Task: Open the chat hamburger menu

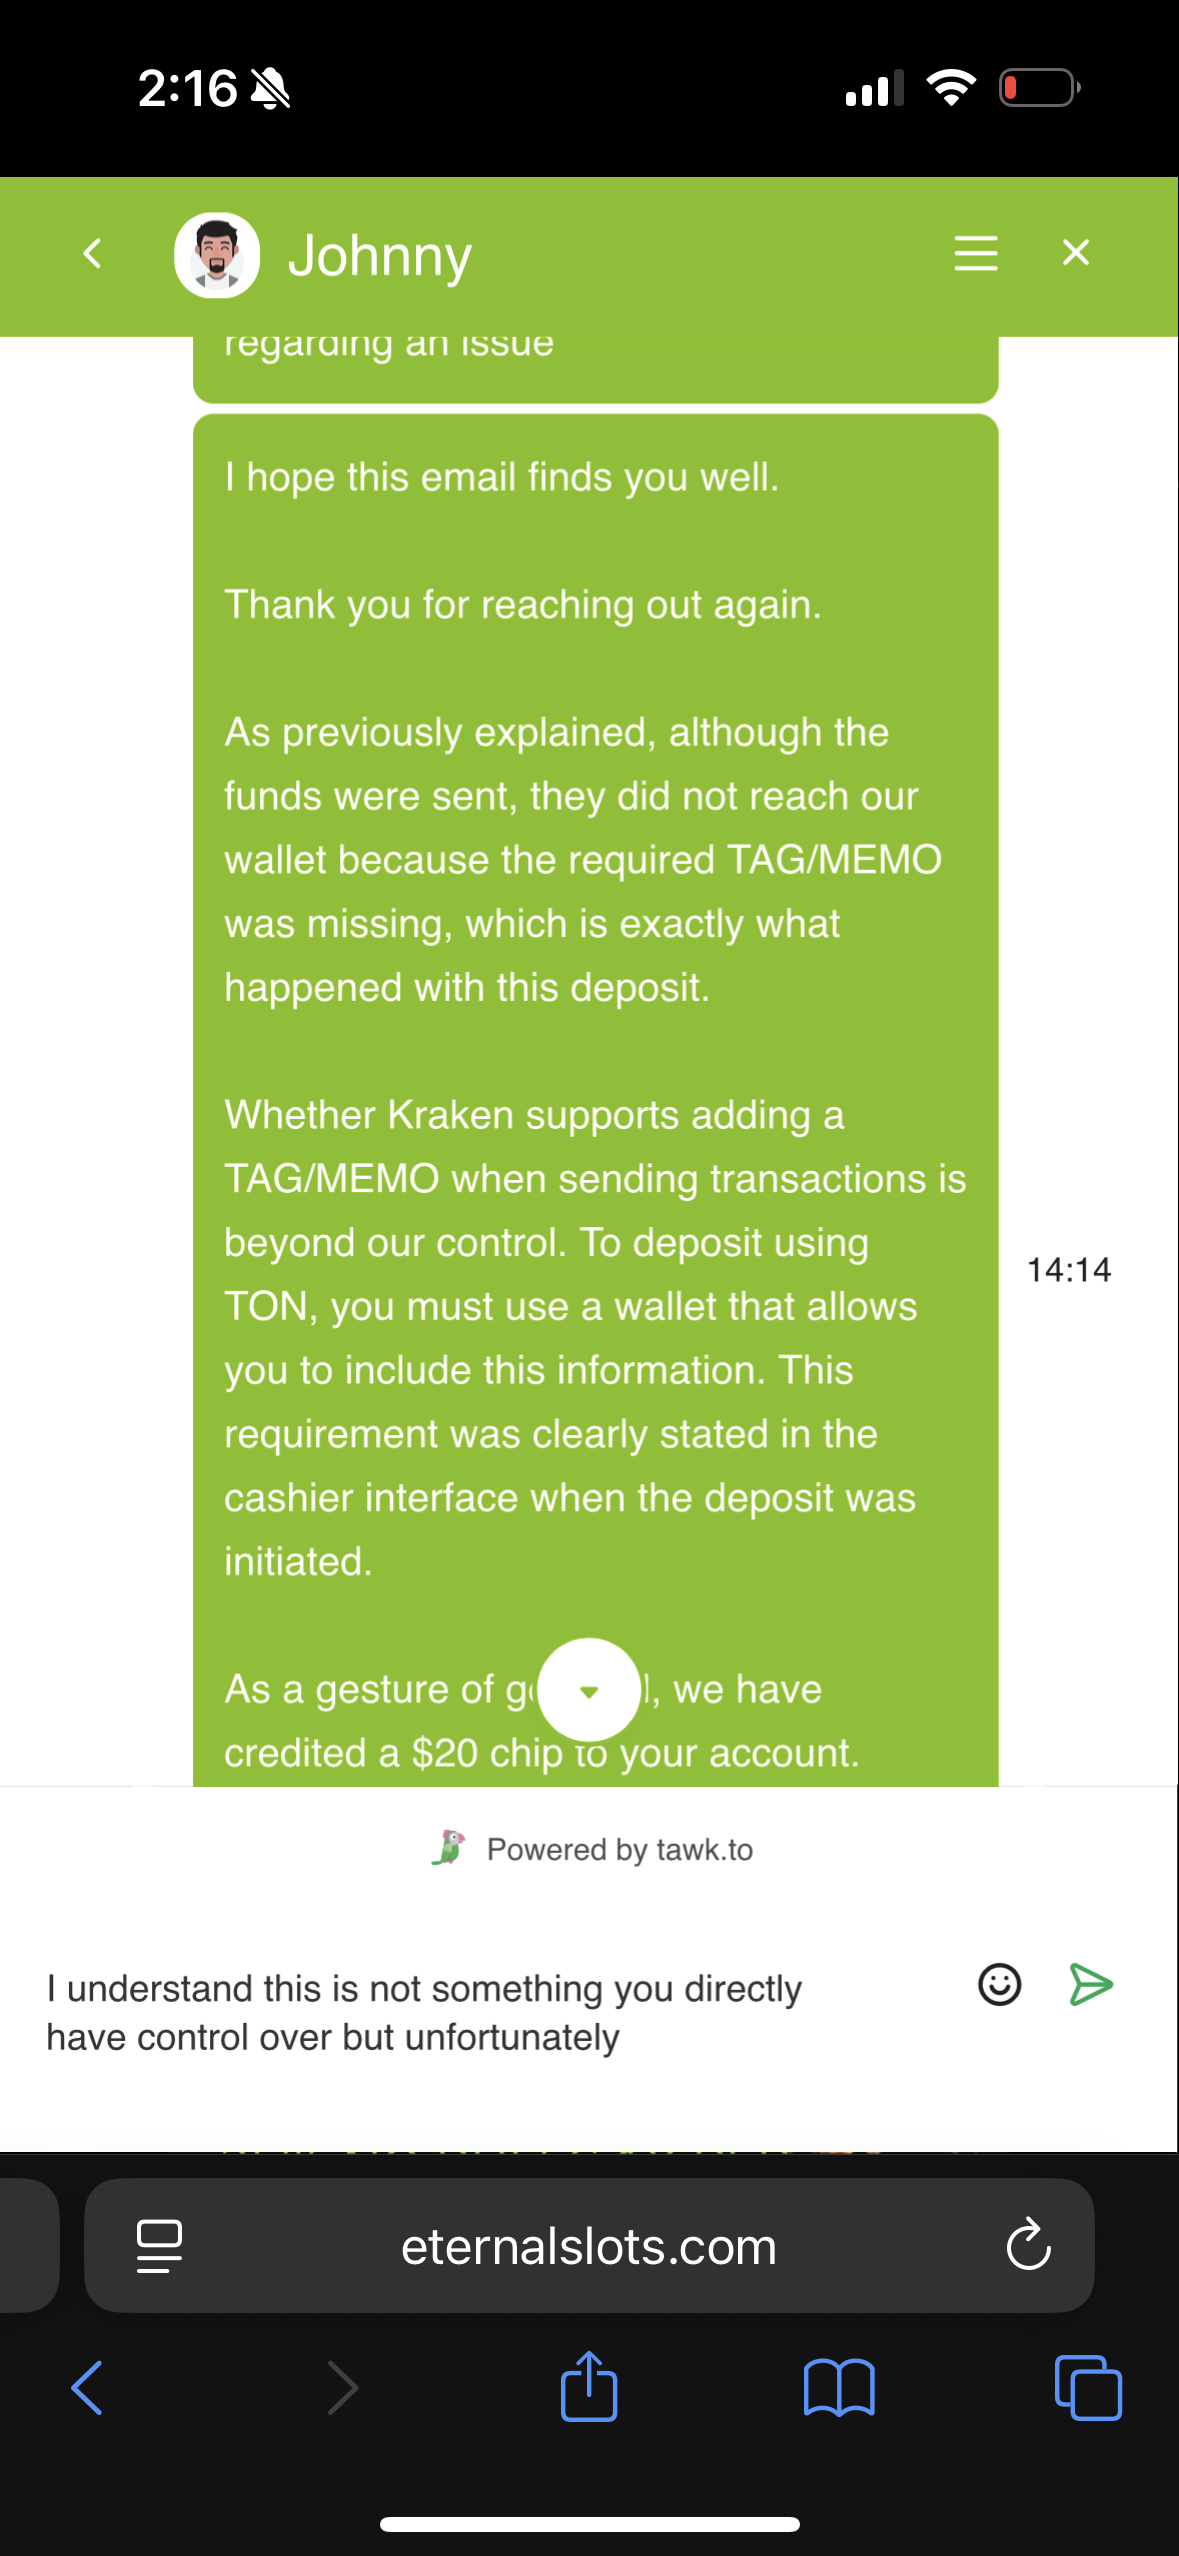Action: 975,253
